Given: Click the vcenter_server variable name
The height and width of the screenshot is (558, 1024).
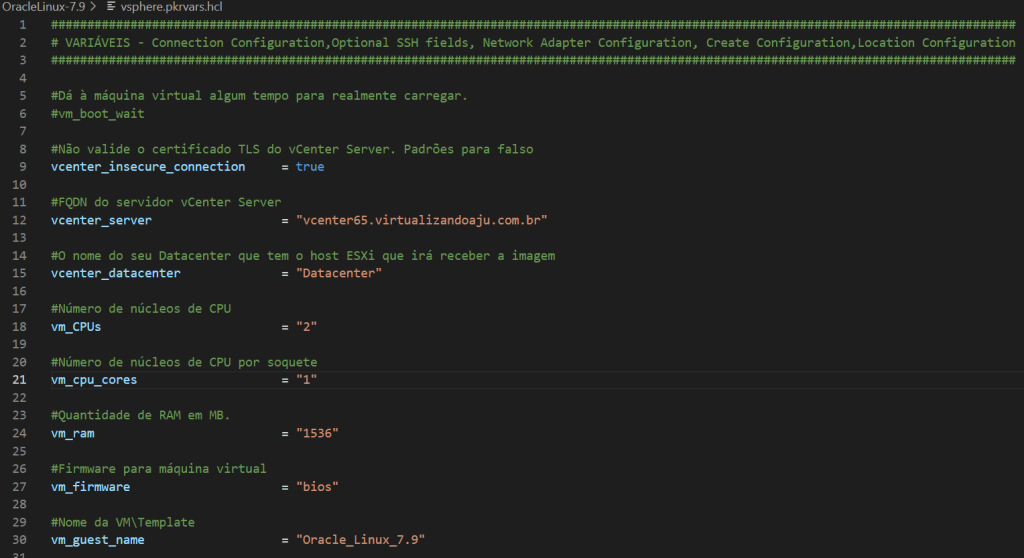Looking at the screenshot, I should (x=101, y=220).
